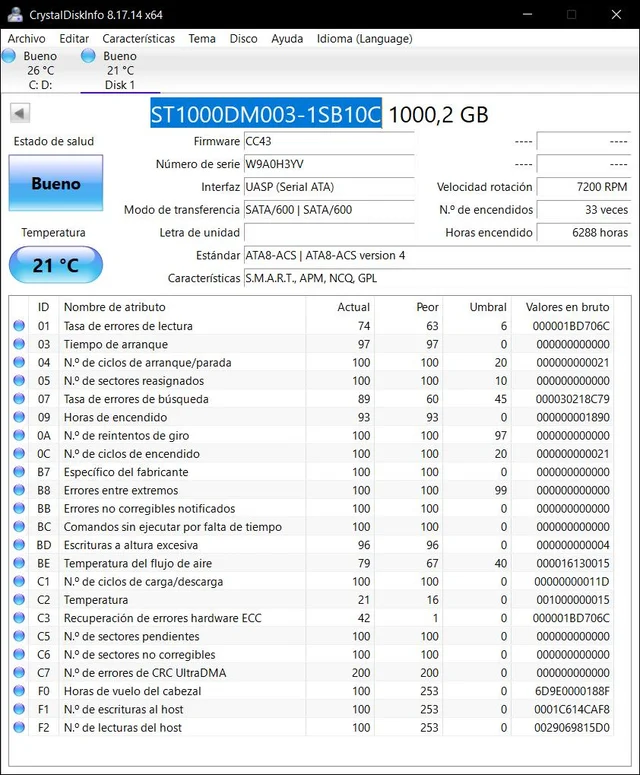Click the Valores en bruto column header
The width and height of the screenshot is (640, 775).
point(563,307)
